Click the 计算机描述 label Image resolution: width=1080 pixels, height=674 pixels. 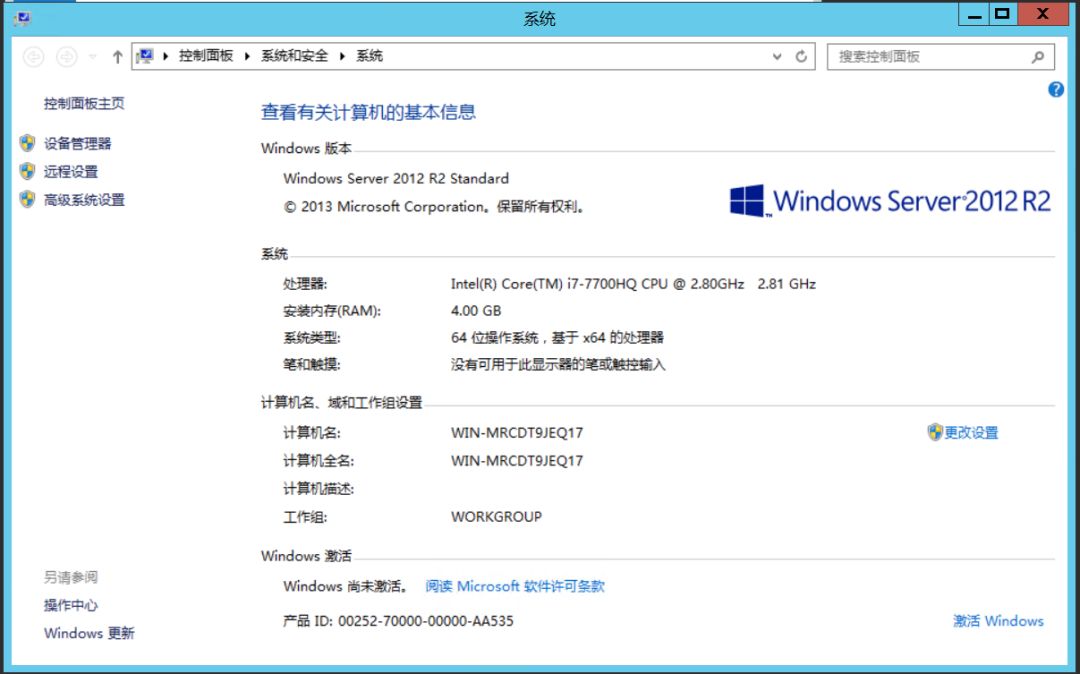tap(318, 489)
